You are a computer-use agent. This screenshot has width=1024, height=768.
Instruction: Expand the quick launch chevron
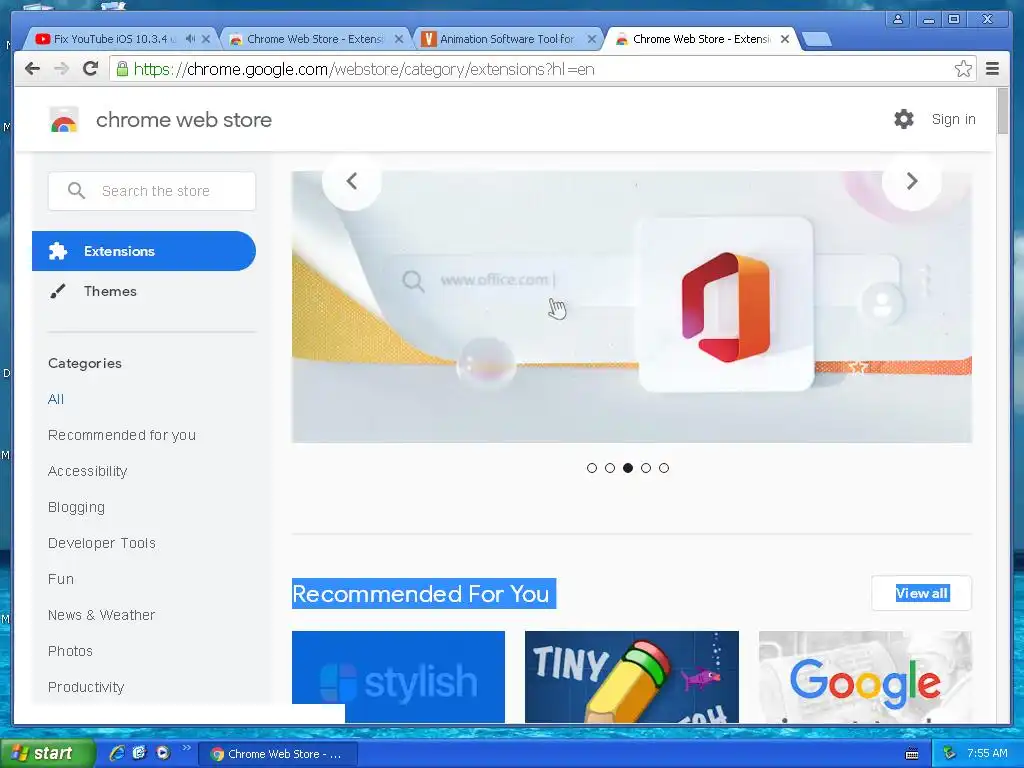pyautogui.click(x=186, y=748)
